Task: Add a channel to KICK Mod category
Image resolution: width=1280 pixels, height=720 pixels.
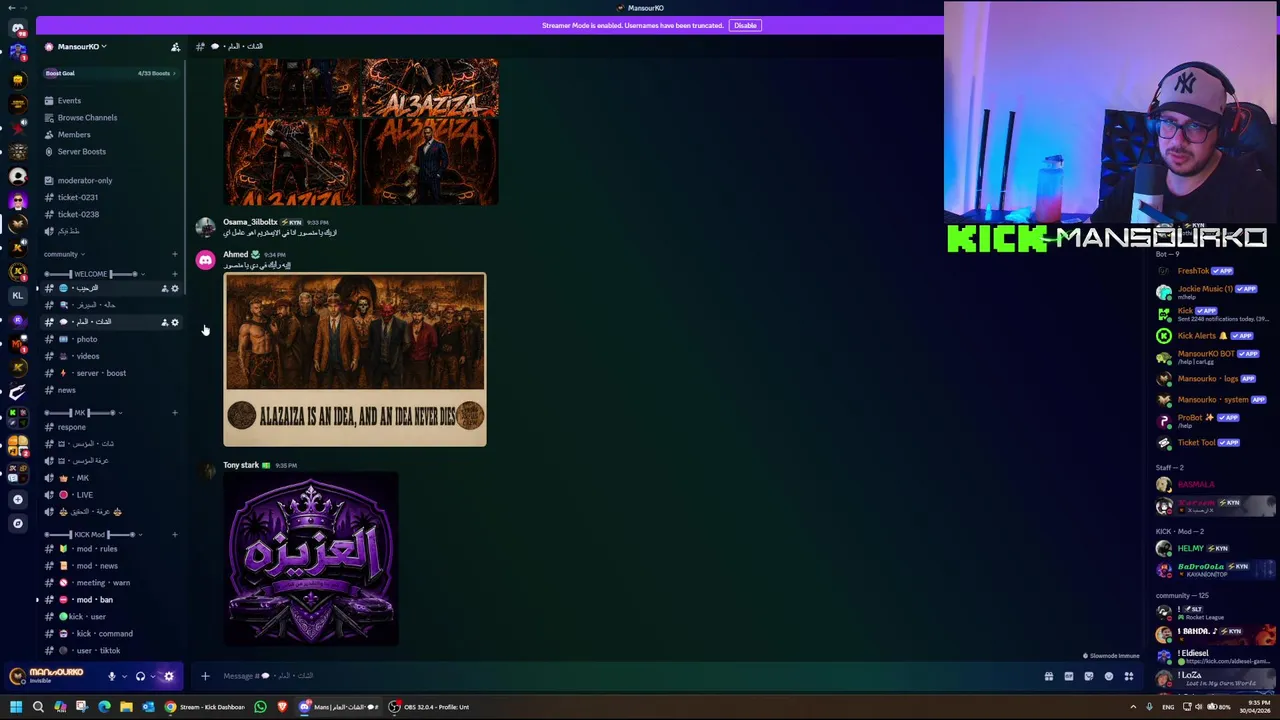Action: (x=174, y=535)
